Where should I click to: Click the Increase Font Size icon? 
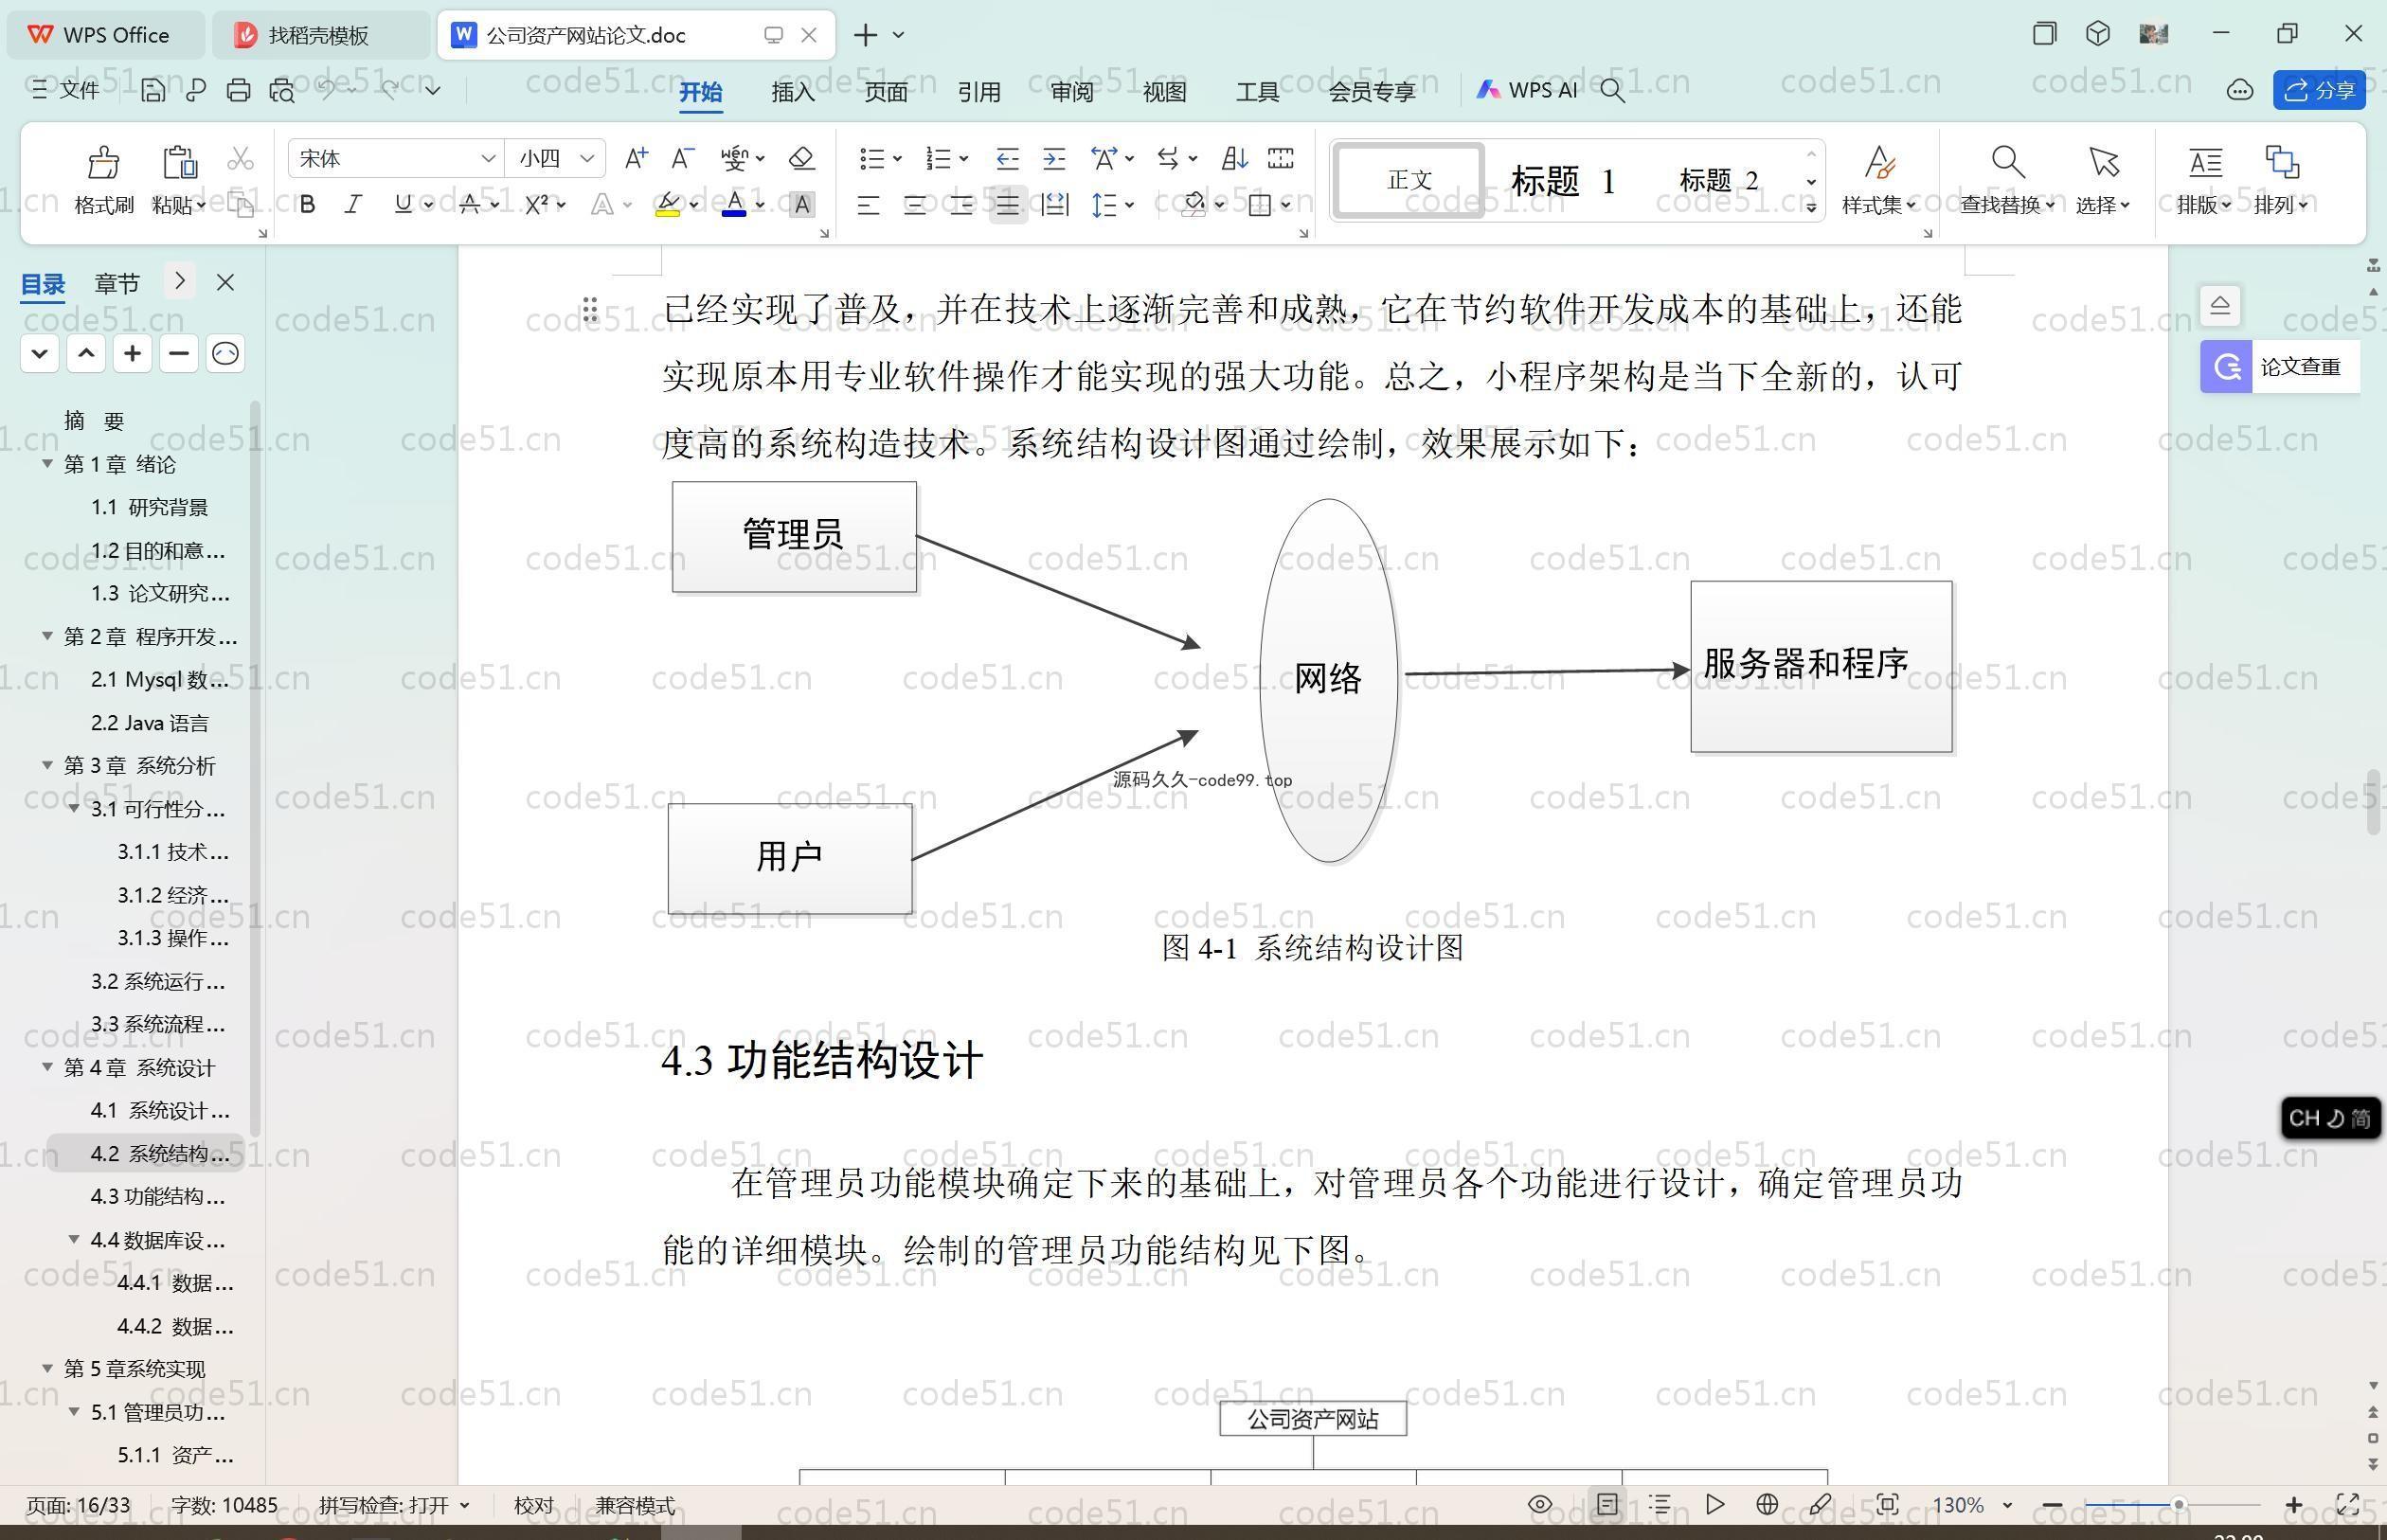635,158
